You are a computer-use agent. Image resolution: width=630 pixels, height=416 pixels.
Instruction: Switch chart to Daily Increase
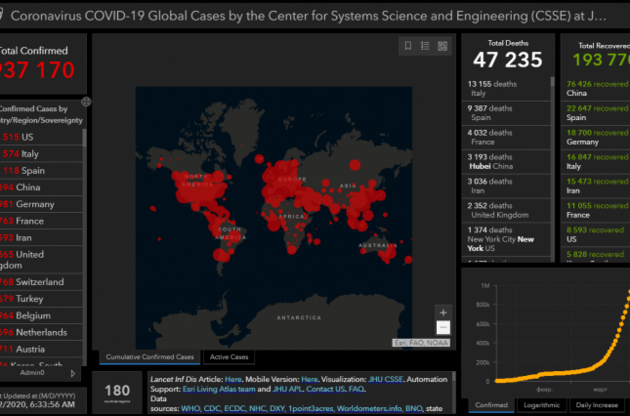pos(598,405)
